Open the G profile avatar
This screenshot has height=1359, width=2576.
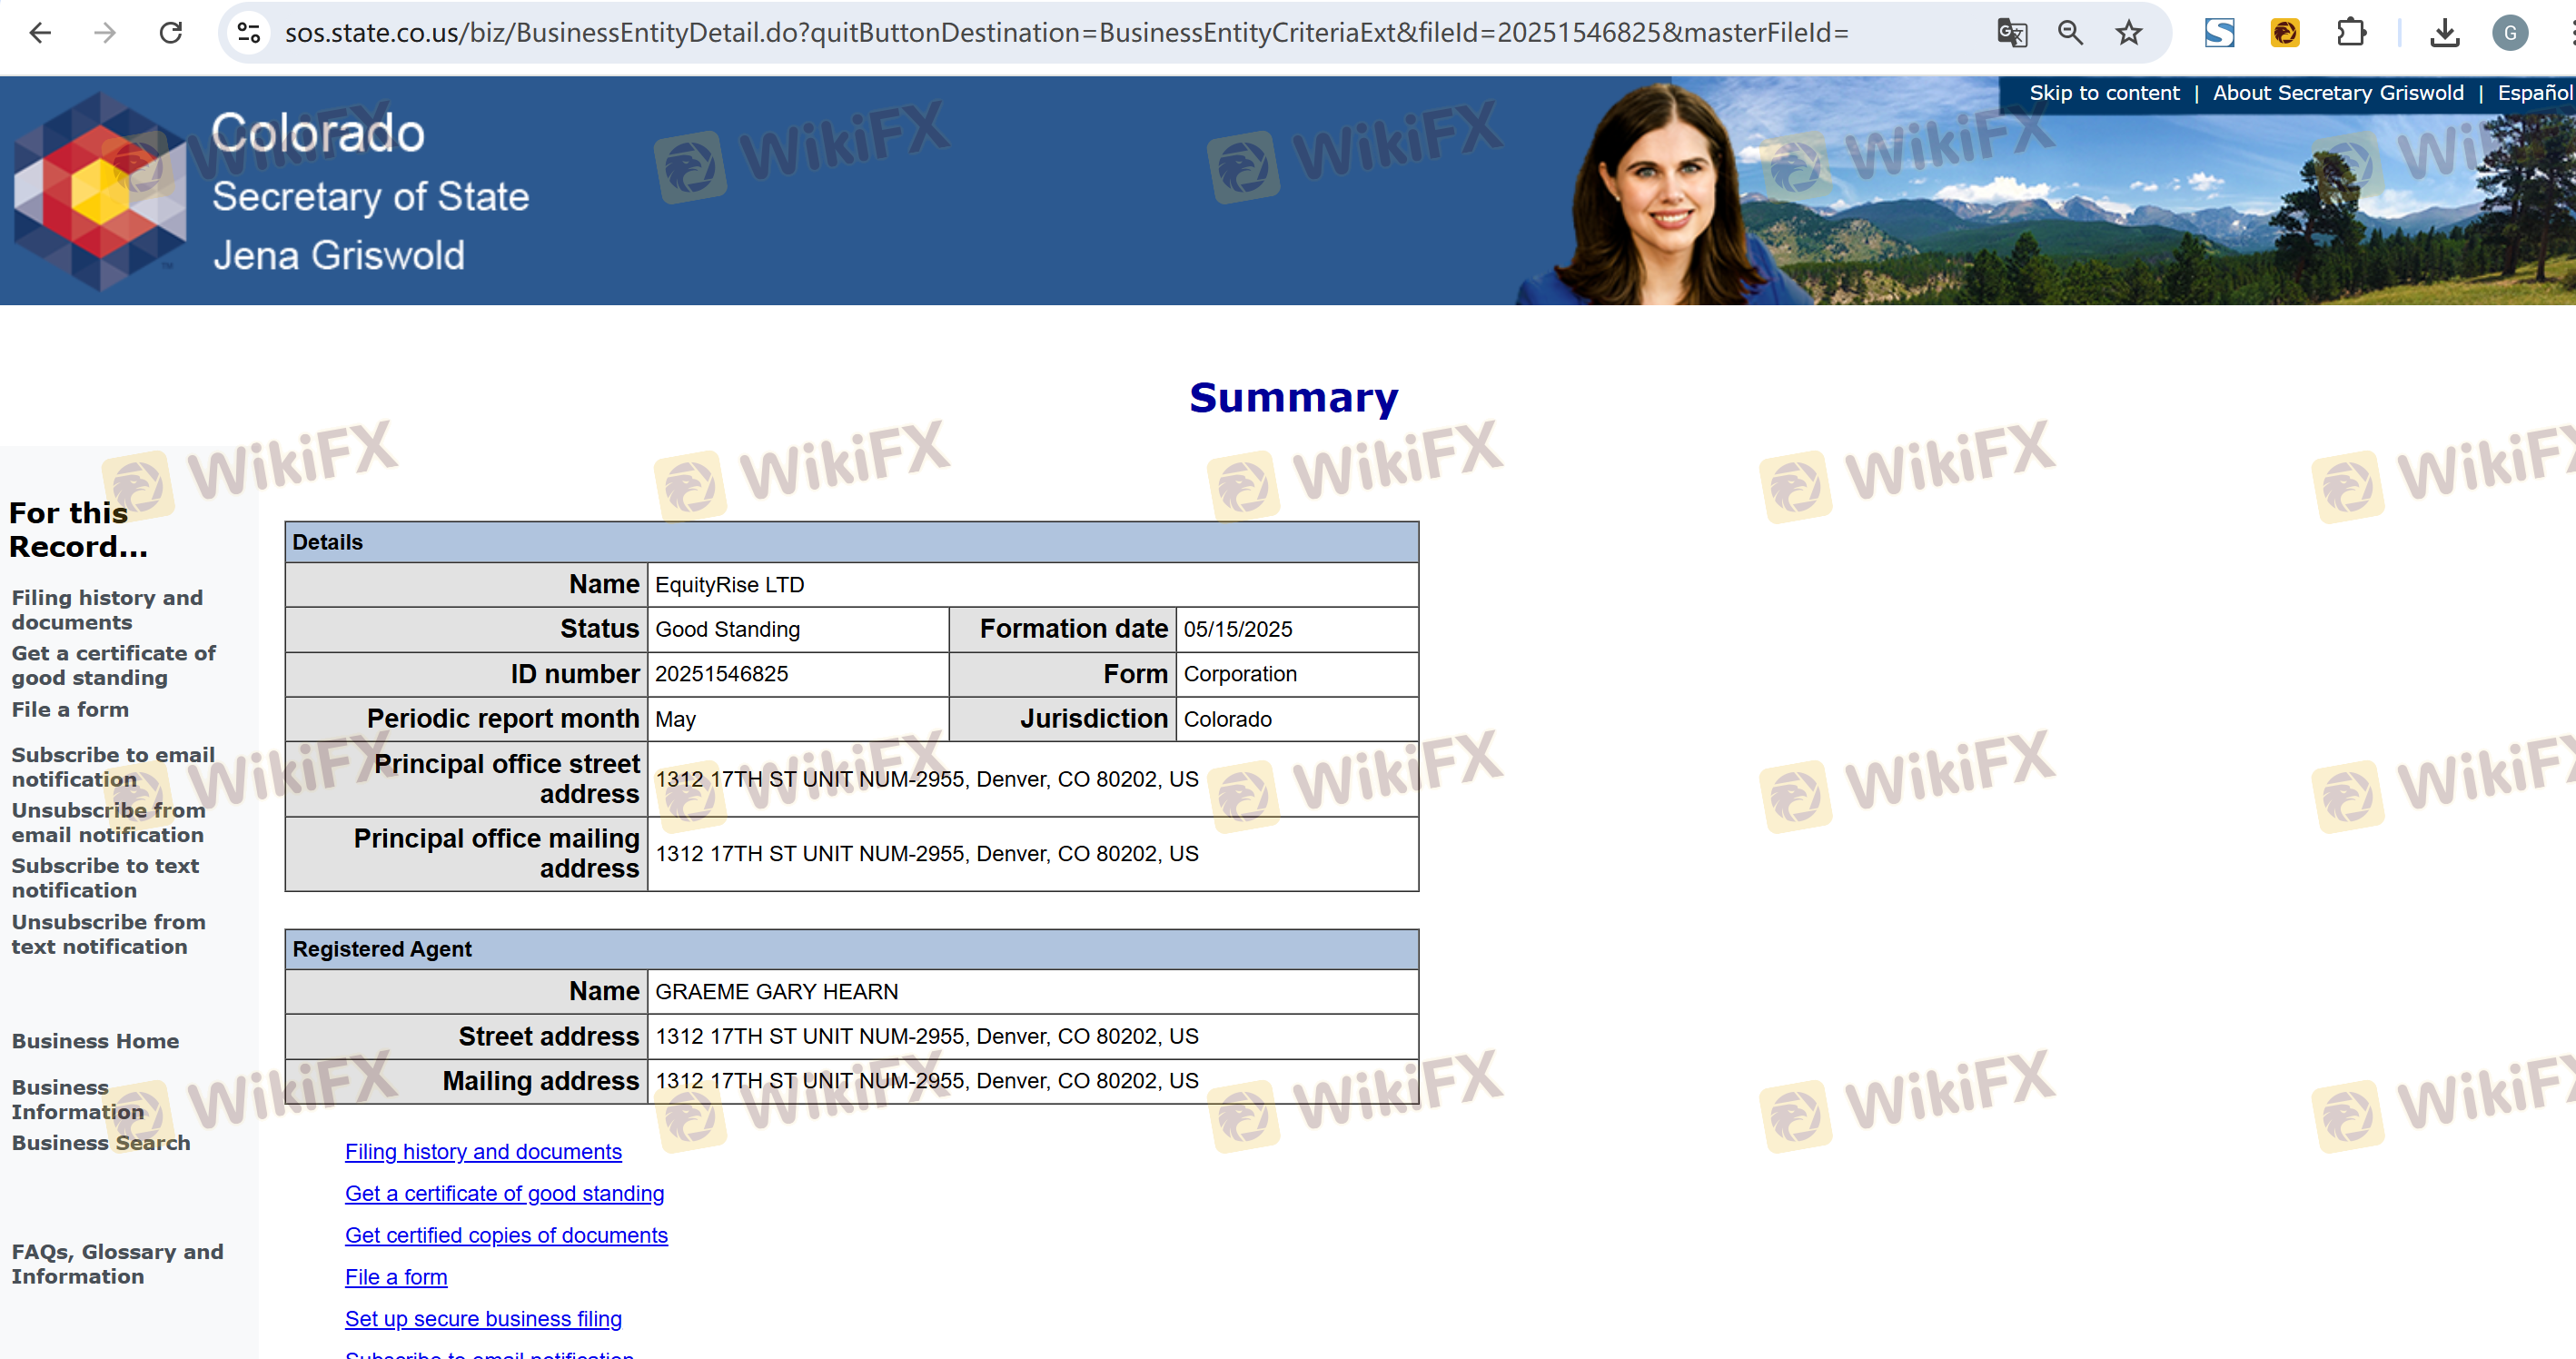pyautogui.click(x=2510, y=33)
